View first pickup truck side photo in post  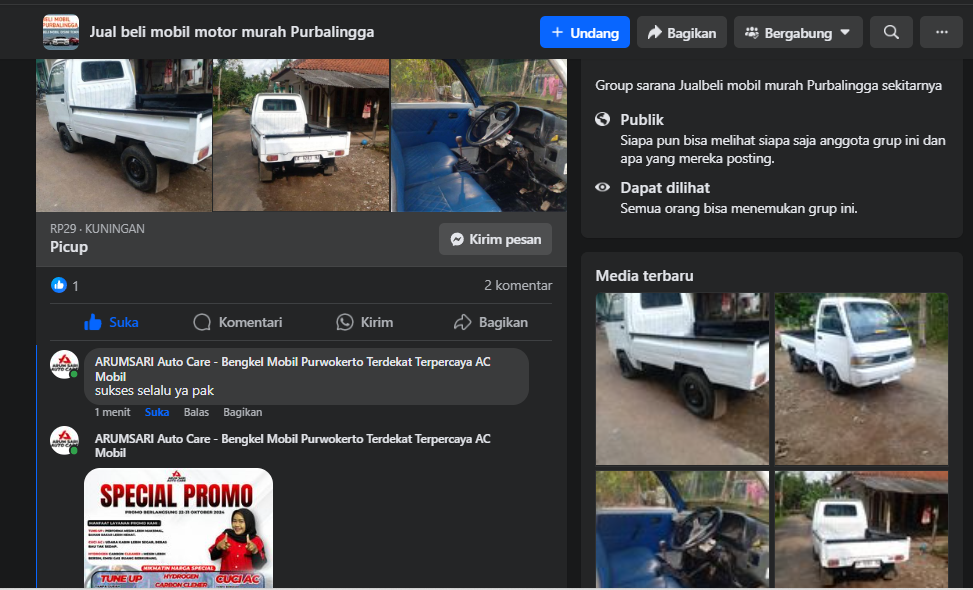[x=123, y=135]
